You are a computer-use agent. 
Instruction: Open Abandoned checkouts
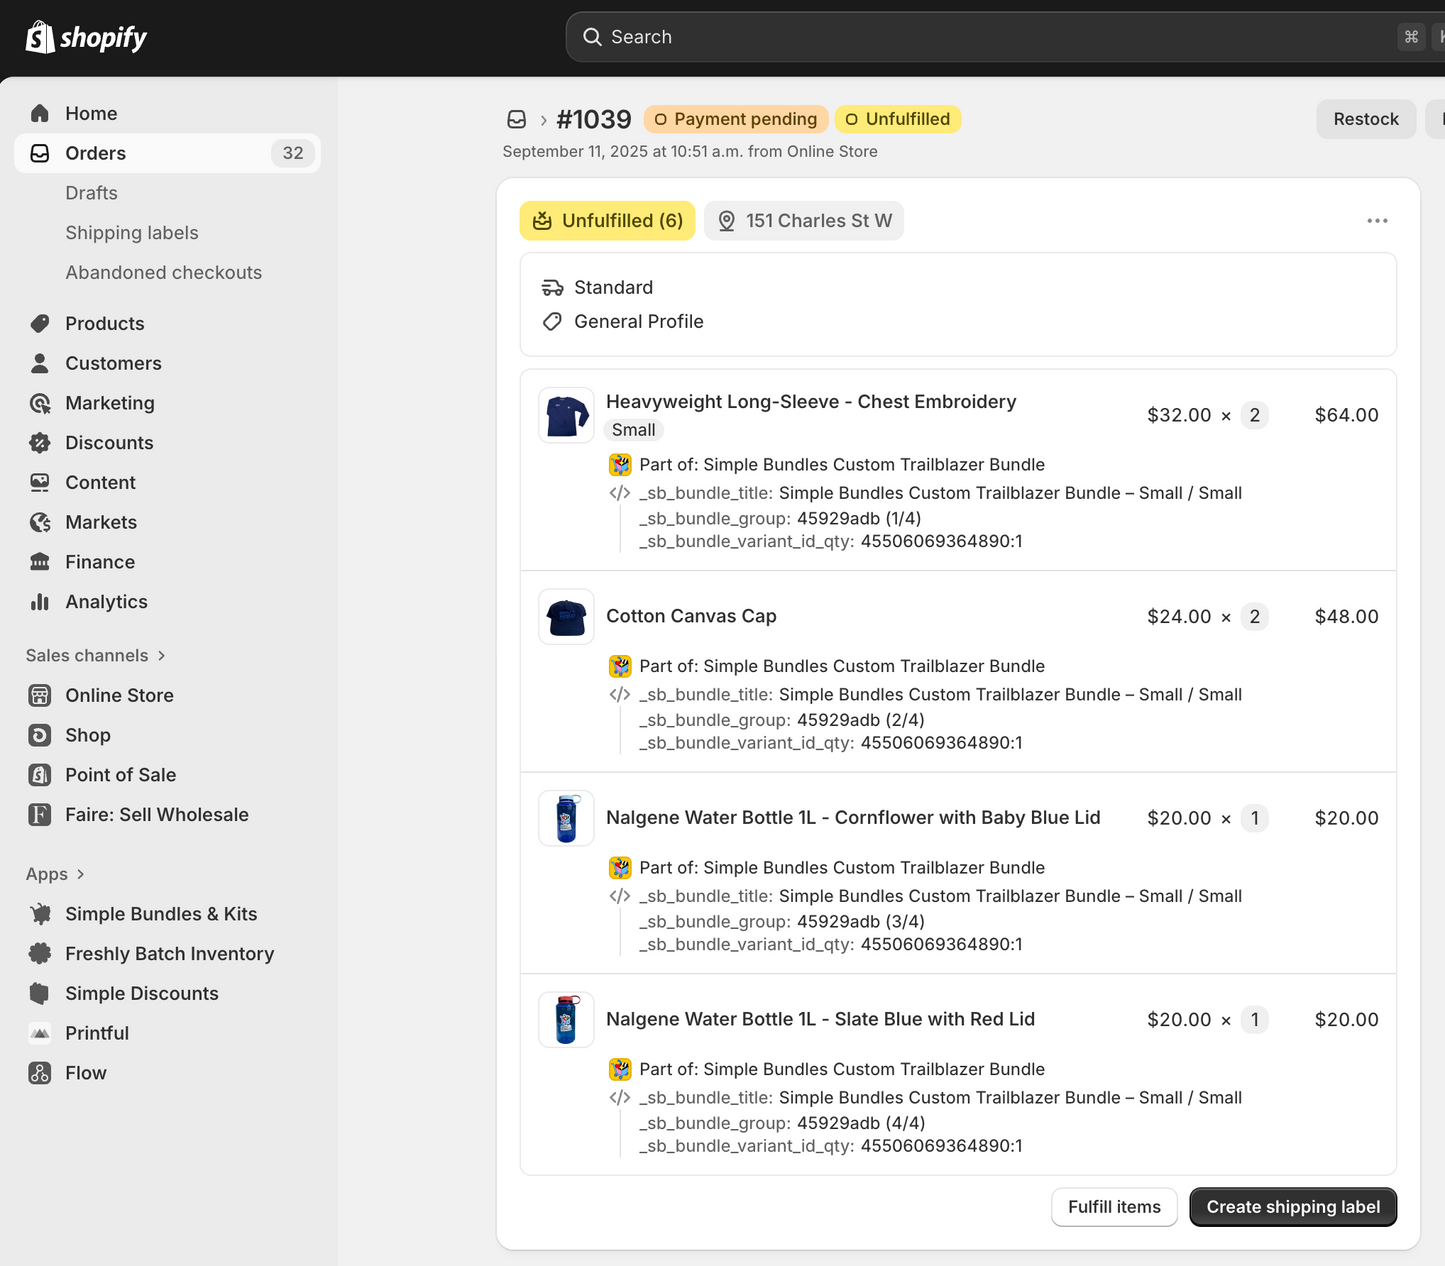pos(163,273)
